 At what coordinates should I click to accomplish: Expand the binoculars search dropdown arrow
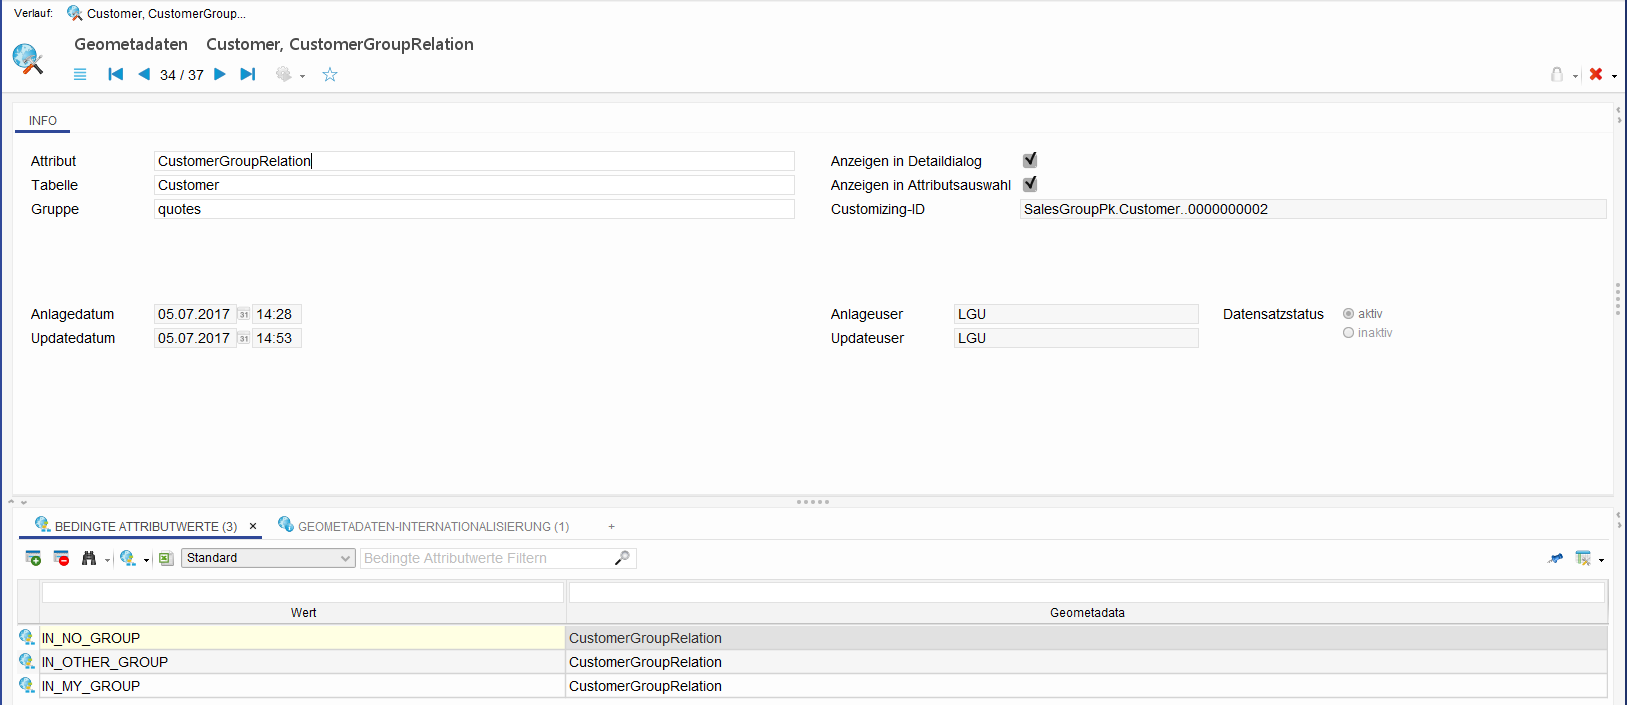tap(107, 560)
